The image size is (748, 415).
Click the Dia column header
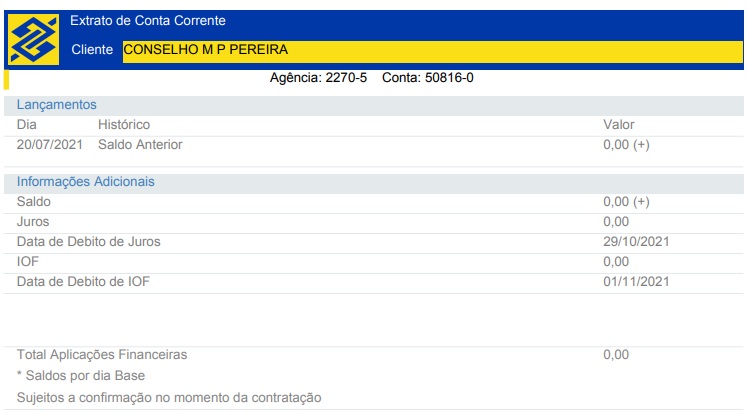[x=27, y=125]
